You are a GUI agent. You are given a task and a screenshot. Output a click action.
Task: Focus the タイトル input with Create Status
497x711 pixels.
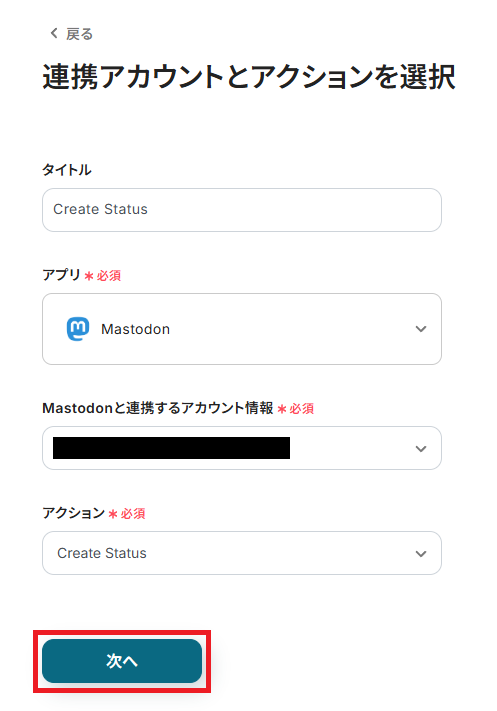(242, 210)
